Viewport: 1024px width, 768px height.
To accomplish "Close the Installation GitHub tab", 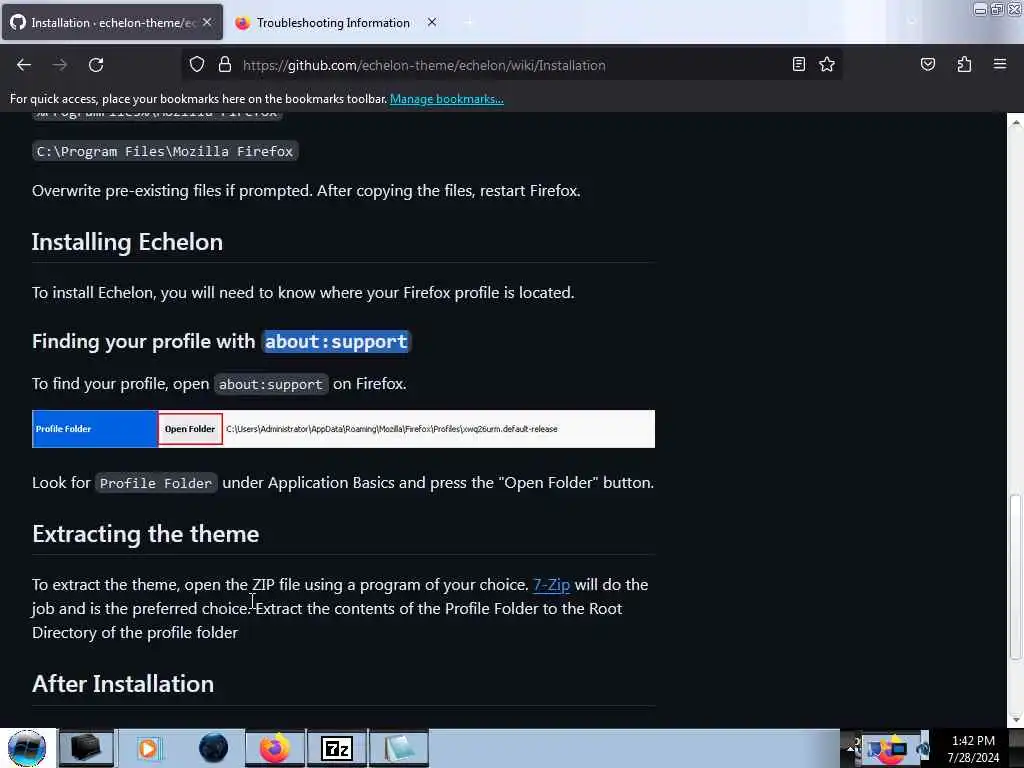I will (207, 22).
